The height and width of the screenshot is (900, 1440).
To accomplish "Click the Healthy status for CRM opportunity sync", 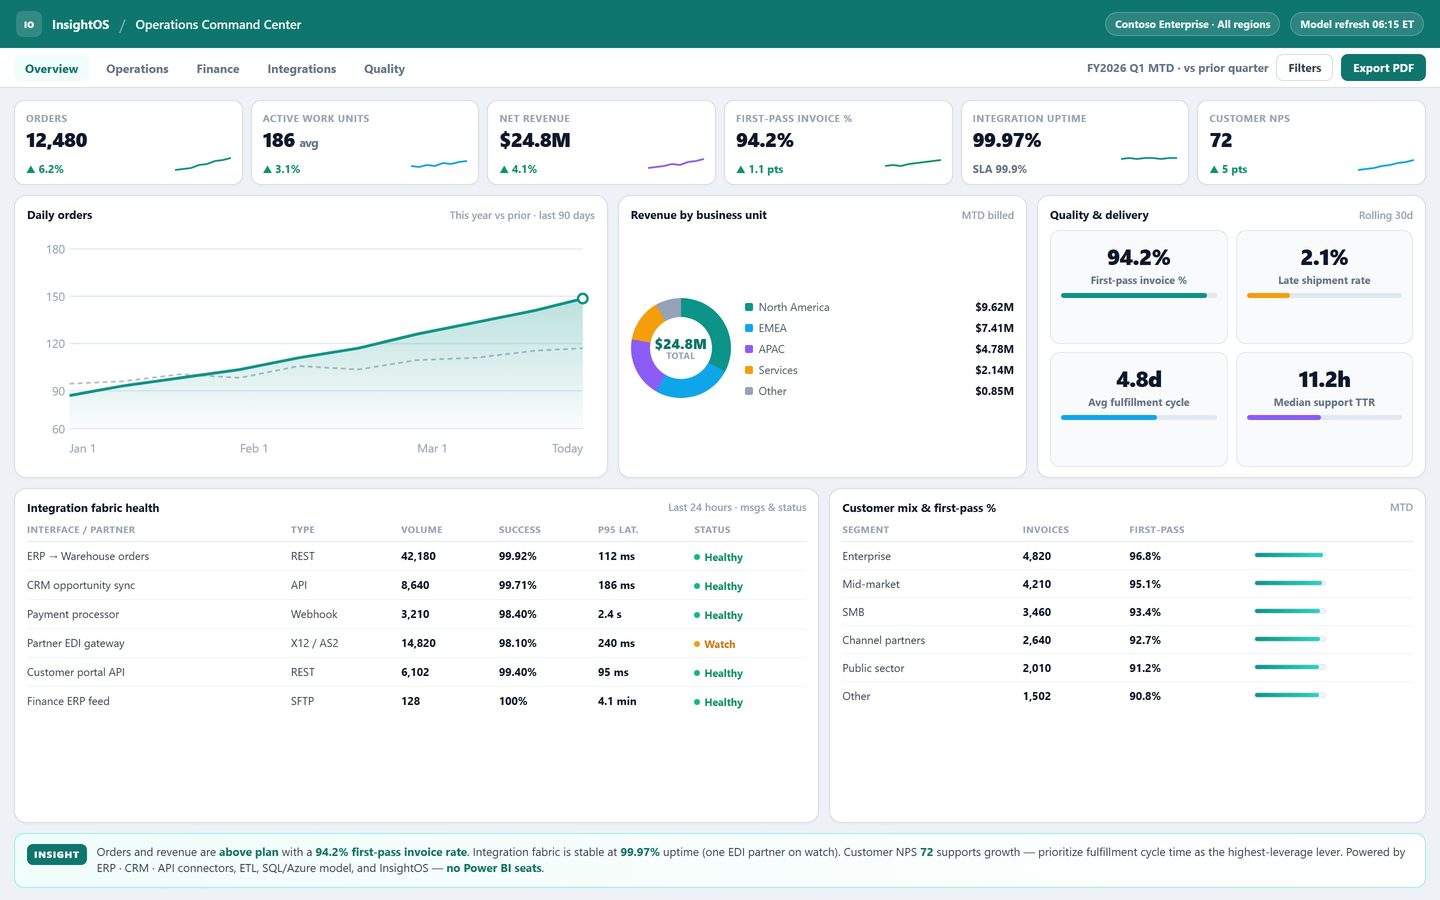I will point(718,586).
